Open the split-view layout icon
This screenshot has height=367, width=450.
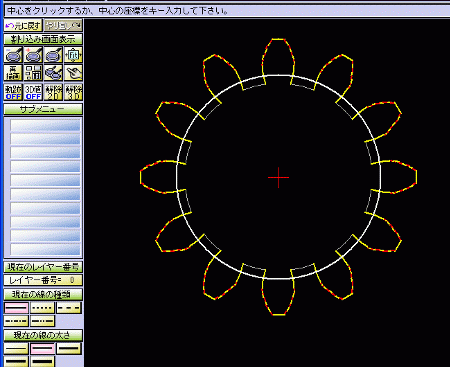point(33,73)
